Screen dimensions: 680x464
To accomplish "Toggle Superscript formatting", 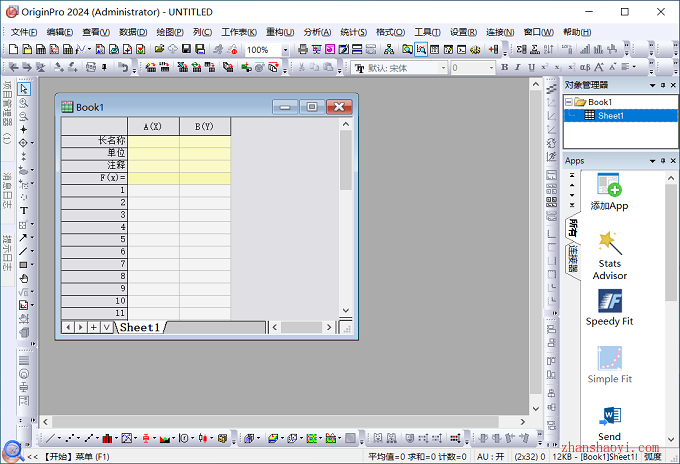I will click(x=545, y=67).
